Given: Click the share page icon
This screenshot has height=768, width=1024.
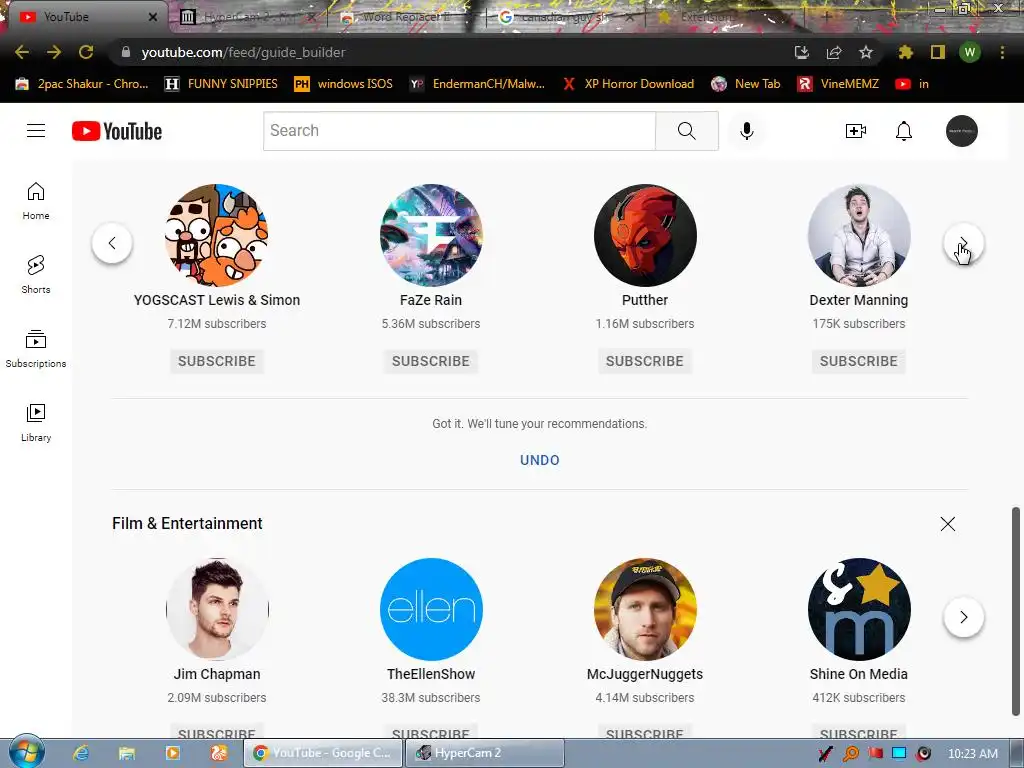Looking at the screenshot, I should 834,52.
